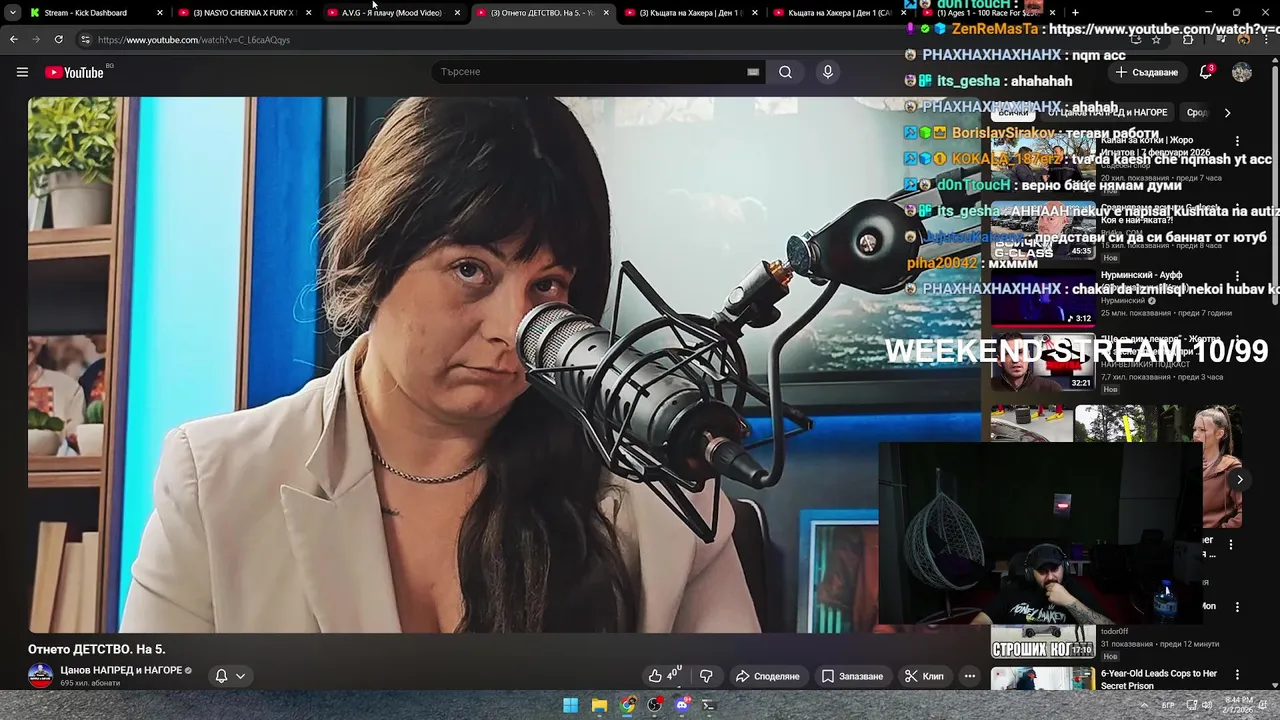The image size is (1280, 720).
Task: Reload the page with refresh icon
Action: pyautogui.click(x=58, y=40)
